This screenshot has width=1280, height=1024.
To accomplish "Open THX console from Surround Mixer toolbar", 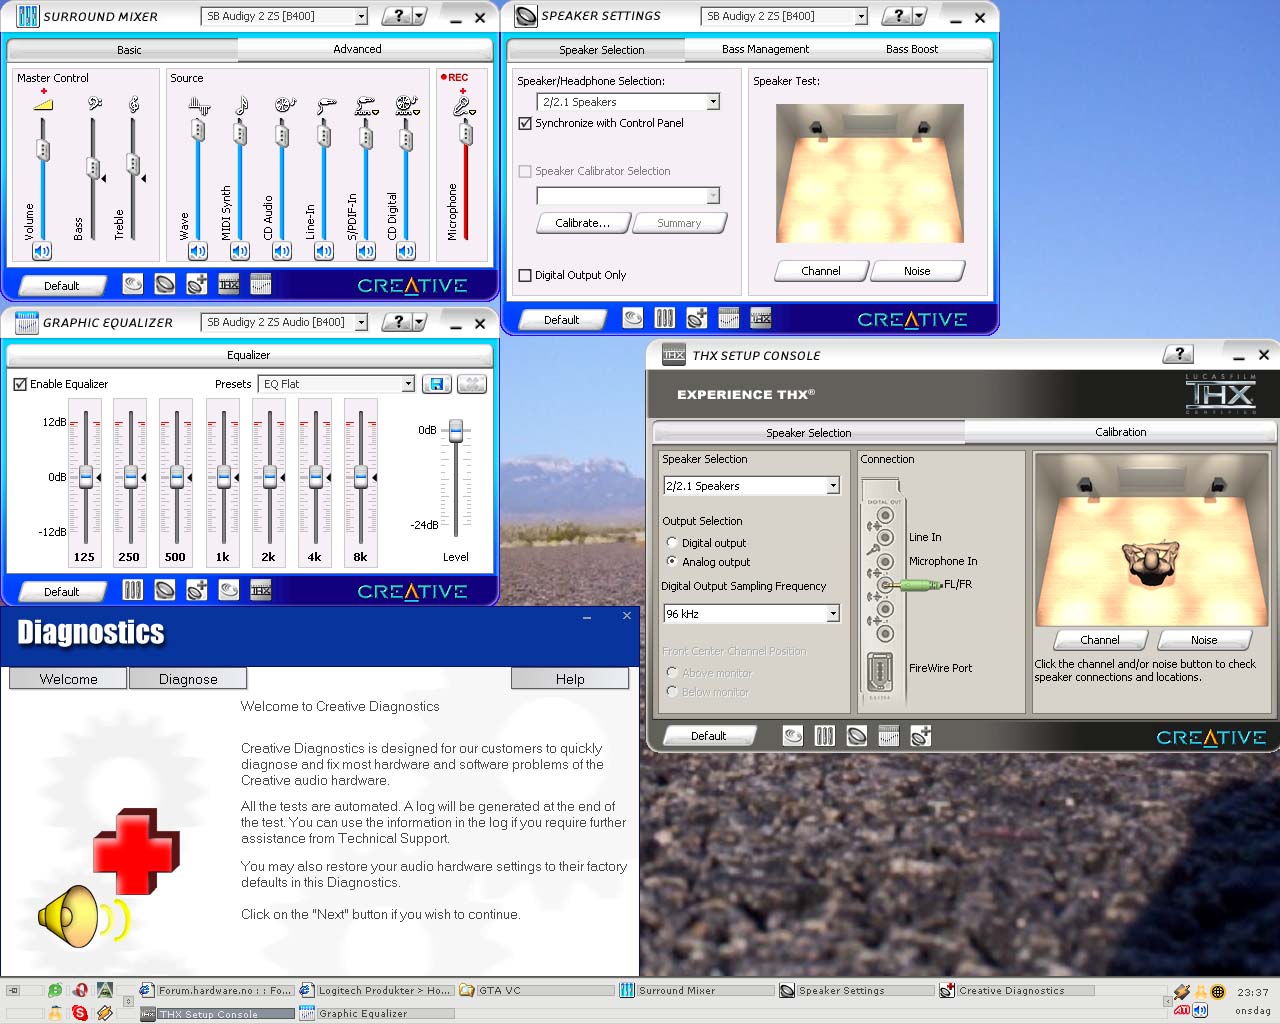I will 229,285.
